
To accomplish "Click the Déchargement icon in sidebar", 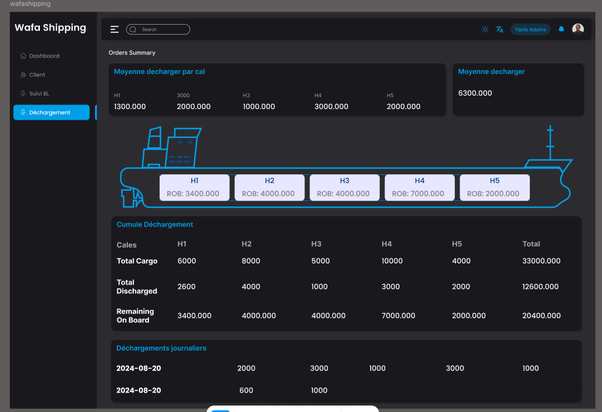I will [23, 112].
